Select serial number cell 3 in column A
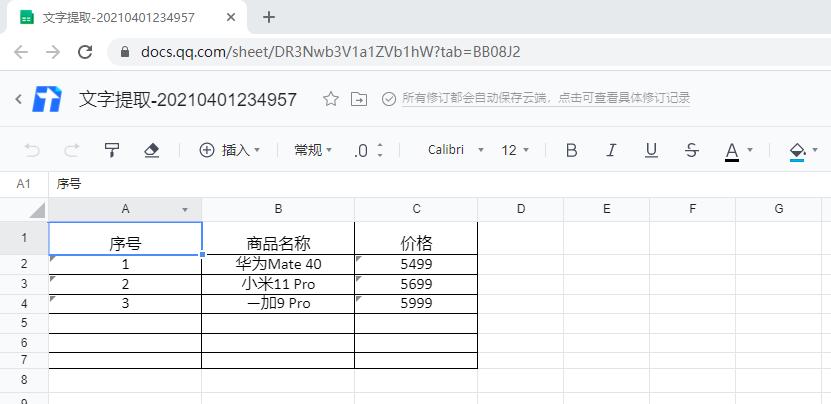 (x=125, y=304)
